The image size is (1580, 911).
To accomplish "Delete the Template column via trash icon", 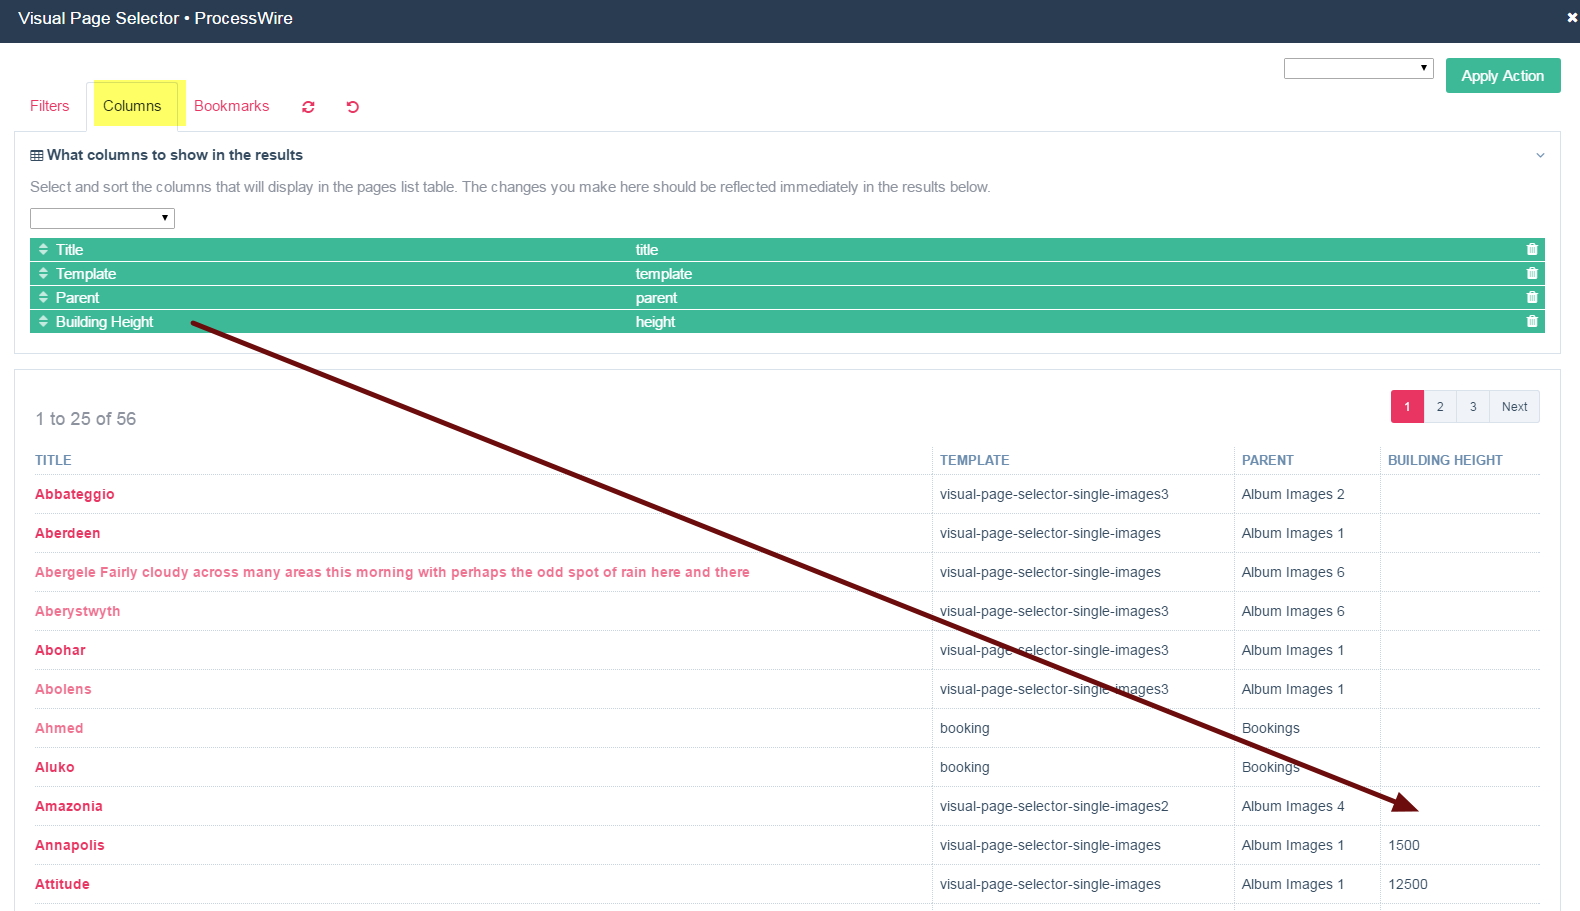I will coord(1532,274).
